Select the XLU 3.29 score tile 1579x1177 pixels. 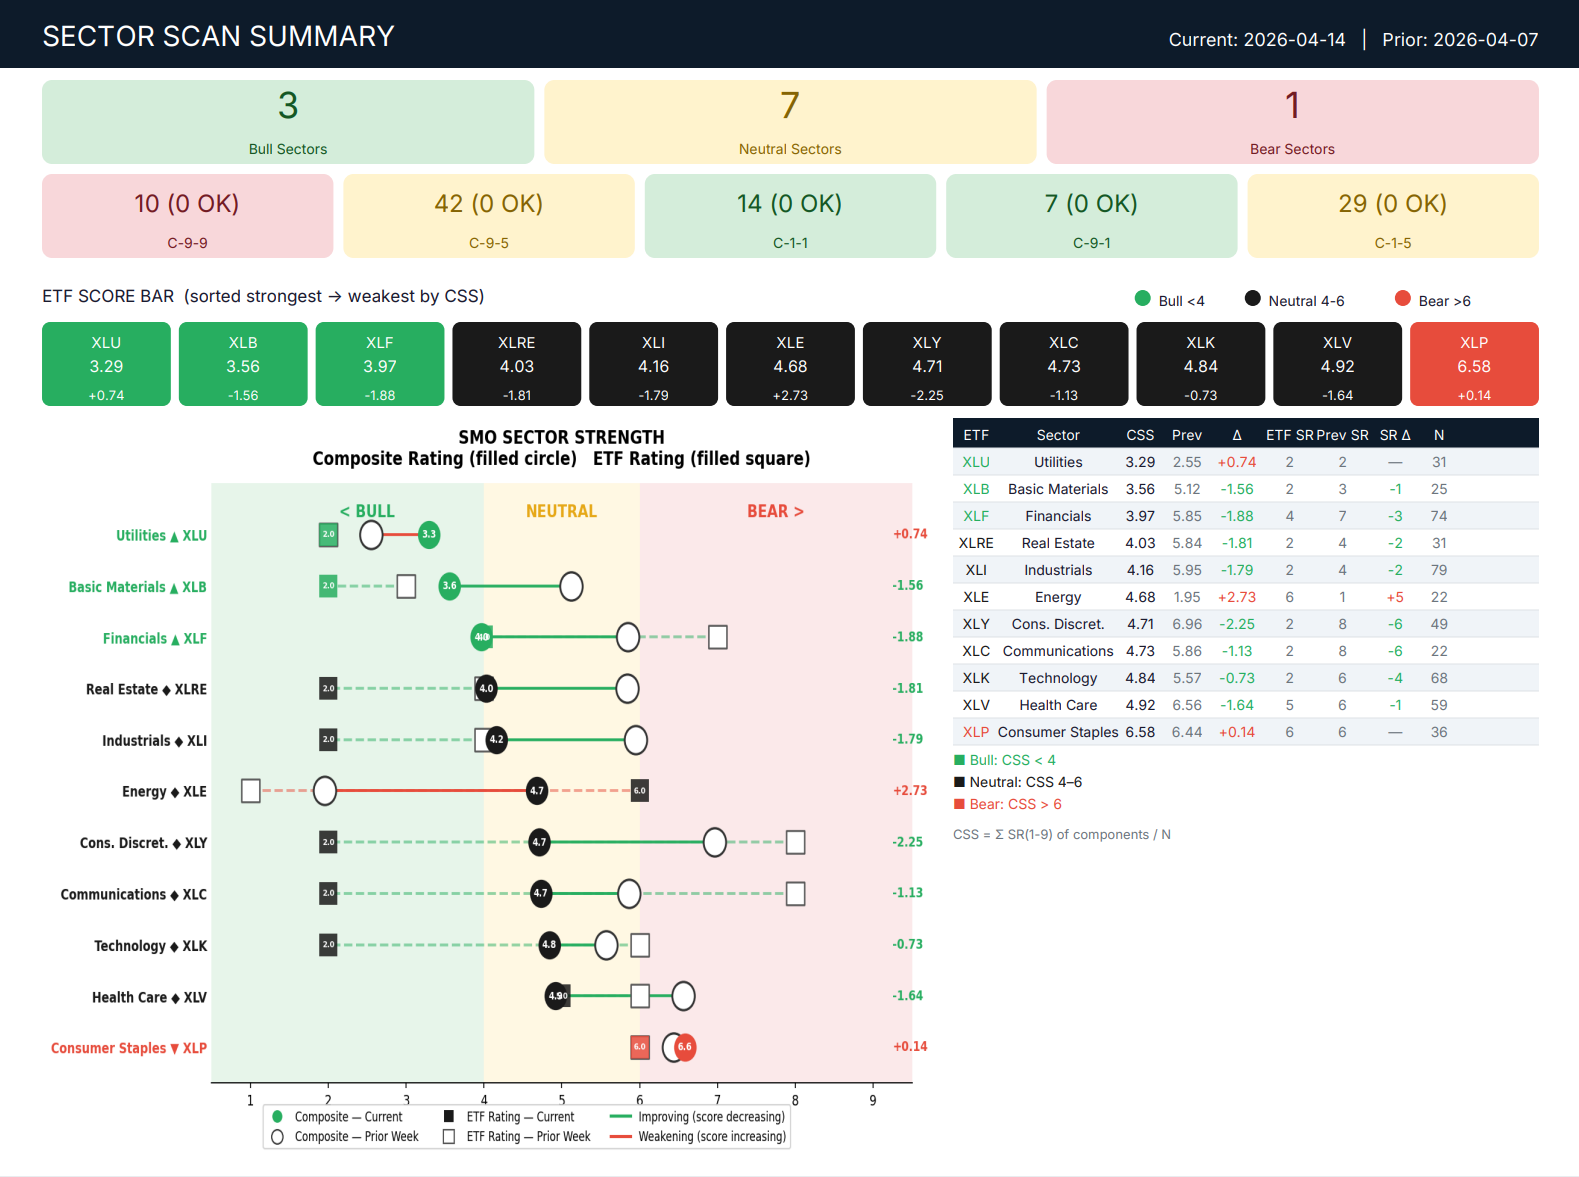pyautogui.click(x=106, y=364)
